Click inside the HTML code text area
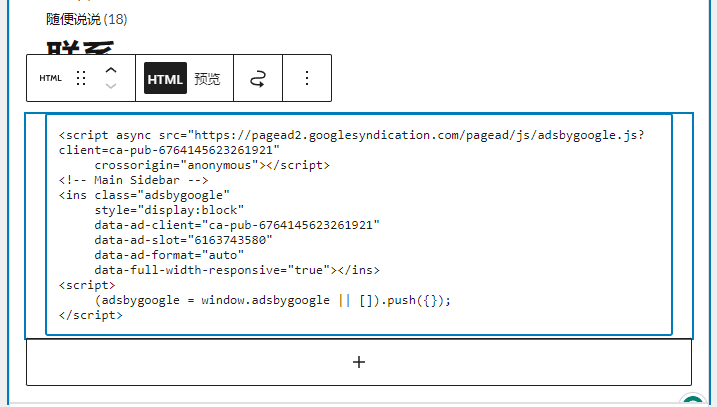The image size is (717, 407). coord(359,225)
